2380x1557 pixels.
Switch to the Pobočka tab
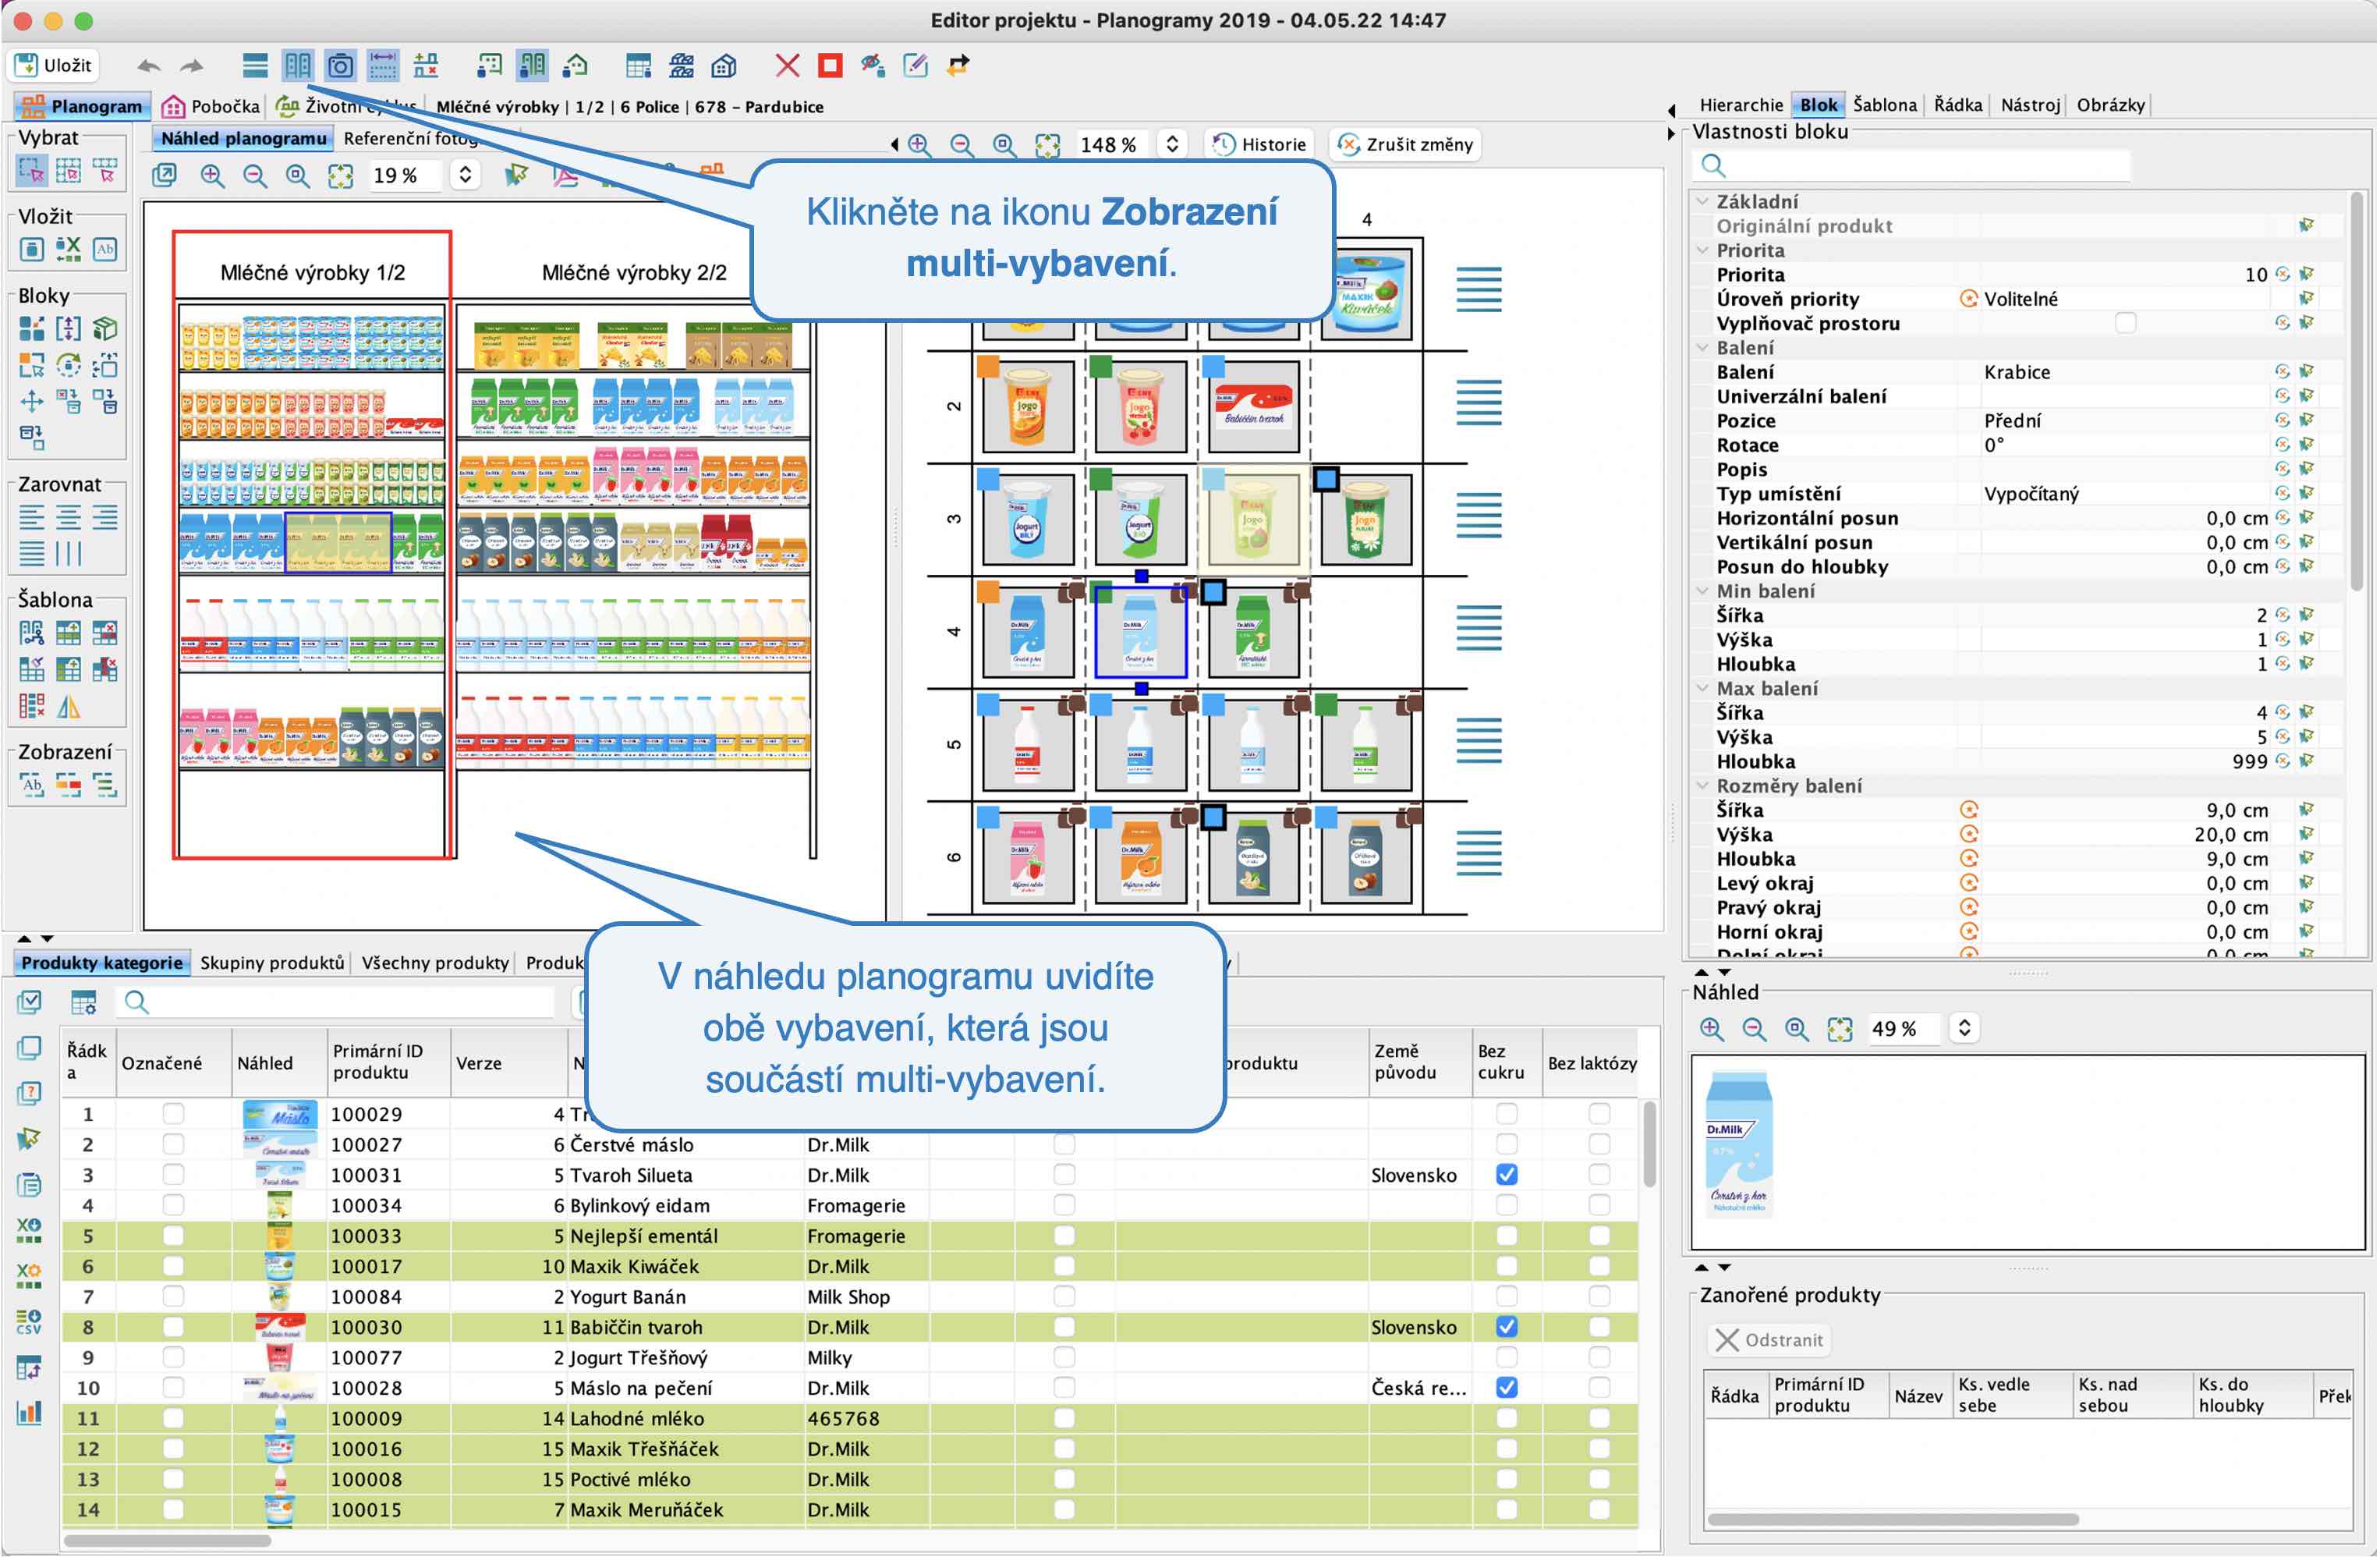pos(211,106)
